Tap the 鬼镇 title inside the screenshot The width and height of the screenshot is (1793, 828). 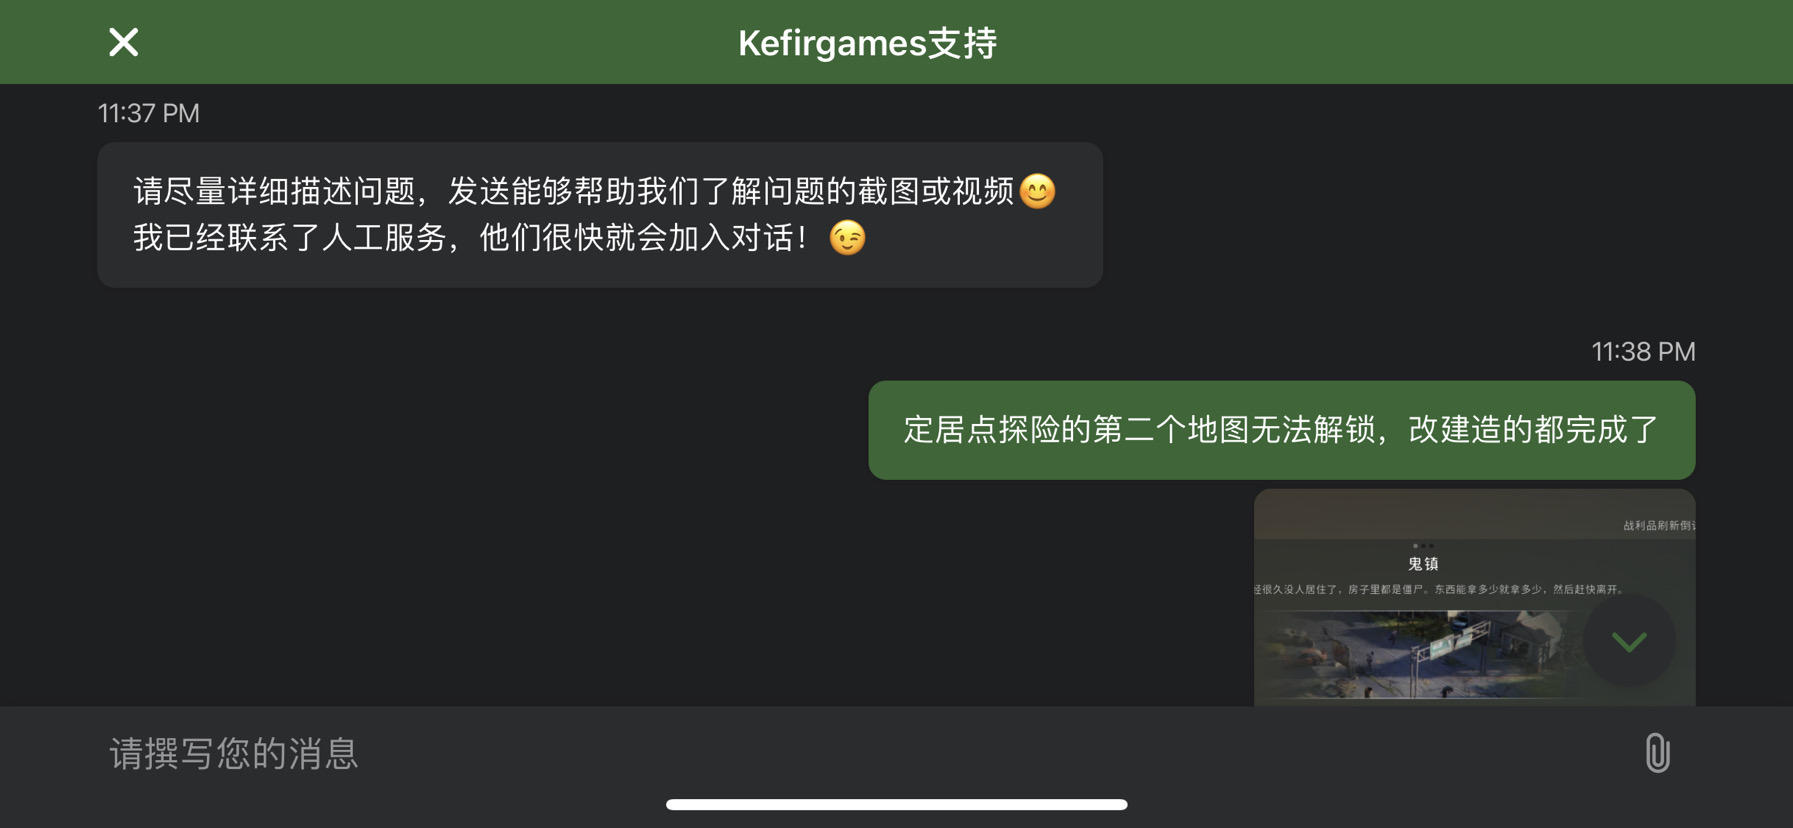pos(1423,564)
